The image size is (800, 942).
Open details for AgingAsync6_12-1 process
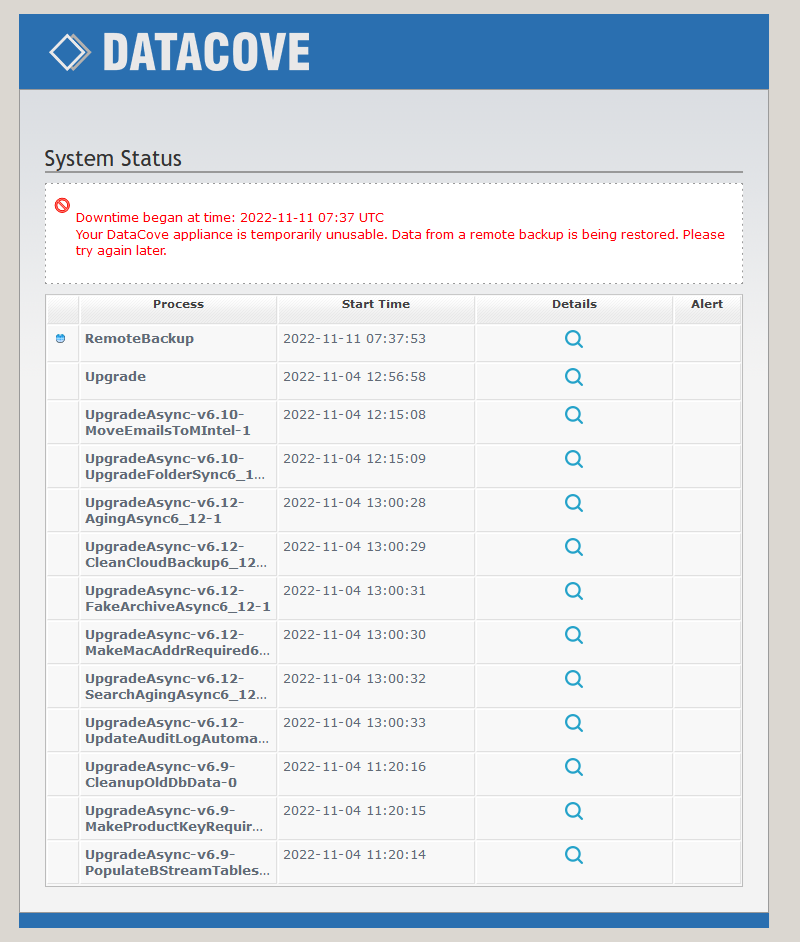tap(573, 503)
